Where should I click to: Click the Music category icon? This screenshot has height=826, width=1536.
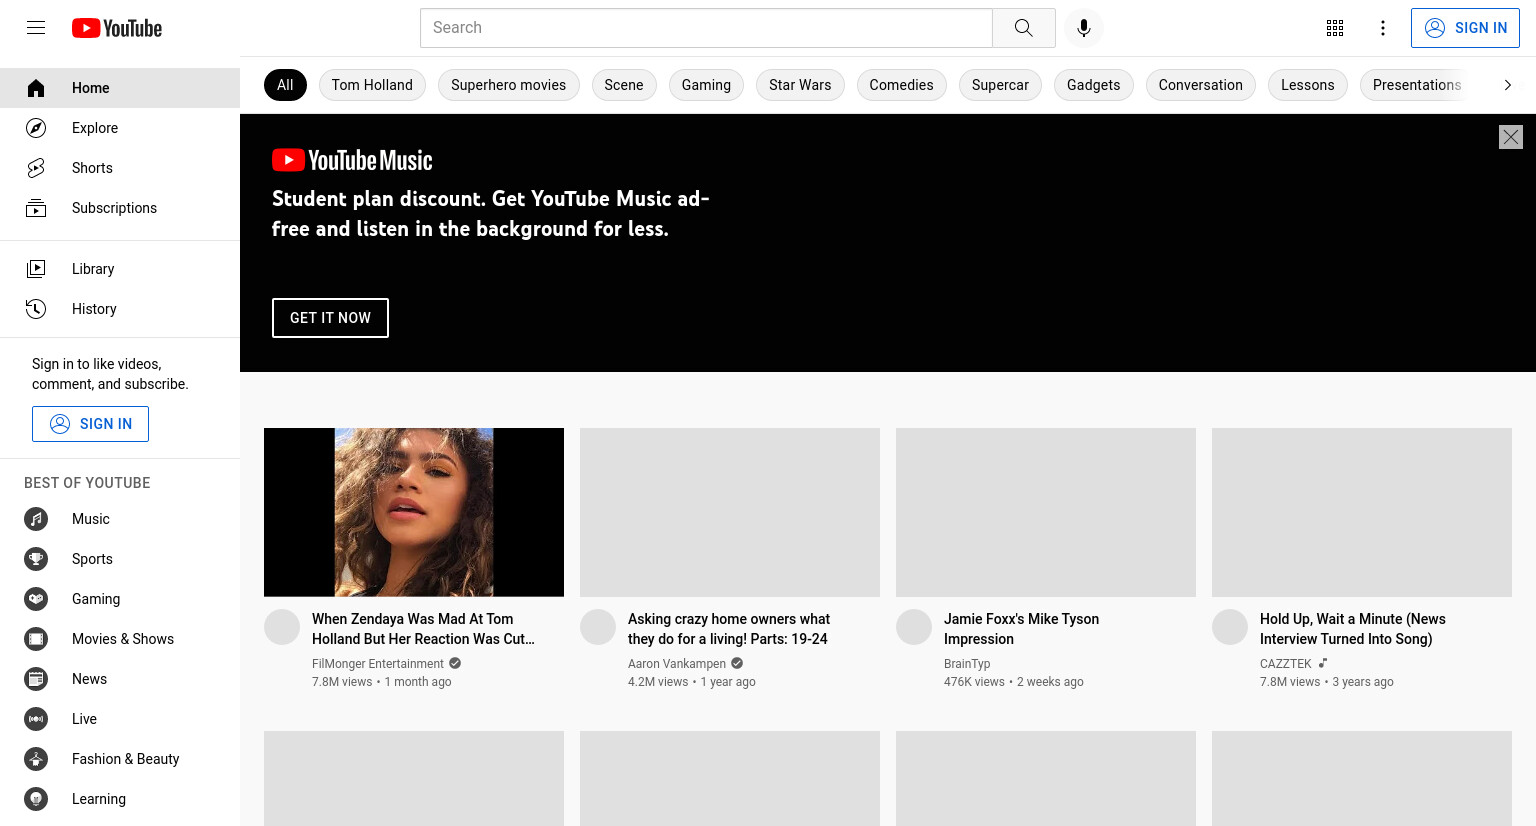coord(36,519)
